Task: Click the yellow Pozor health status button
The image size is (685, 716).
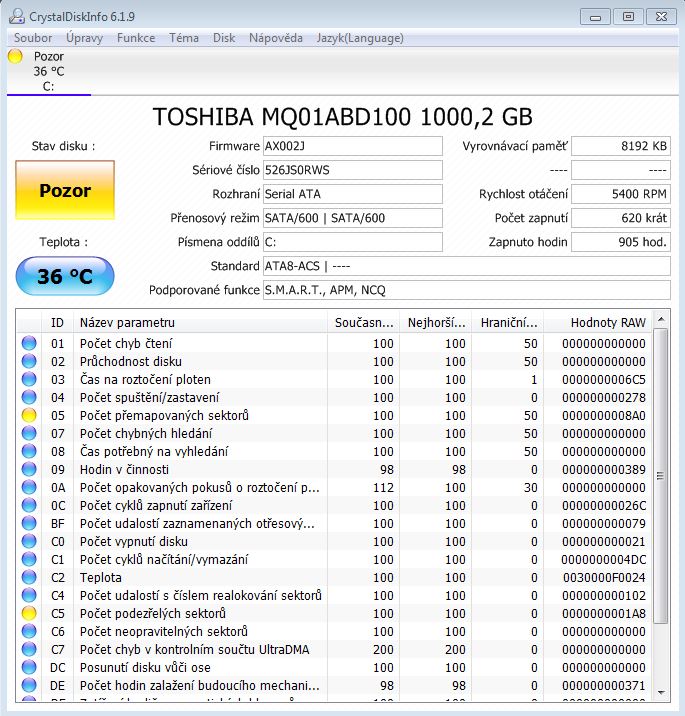Action: [65, 190]
